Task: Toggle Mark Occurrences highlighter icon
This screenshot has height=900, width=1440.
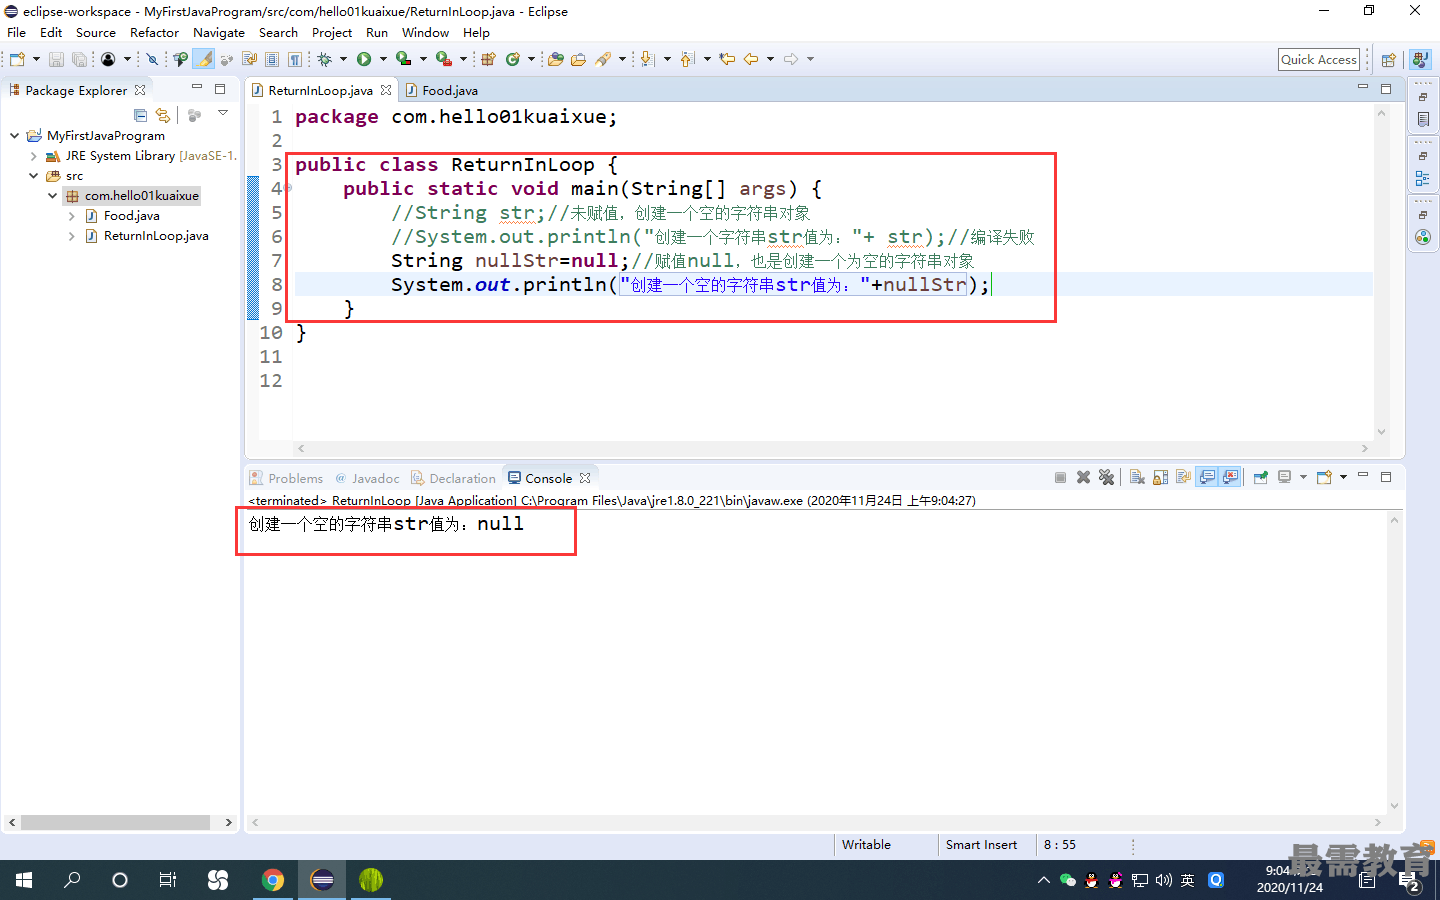Action: pyautogui.click(x=204, y=59)
